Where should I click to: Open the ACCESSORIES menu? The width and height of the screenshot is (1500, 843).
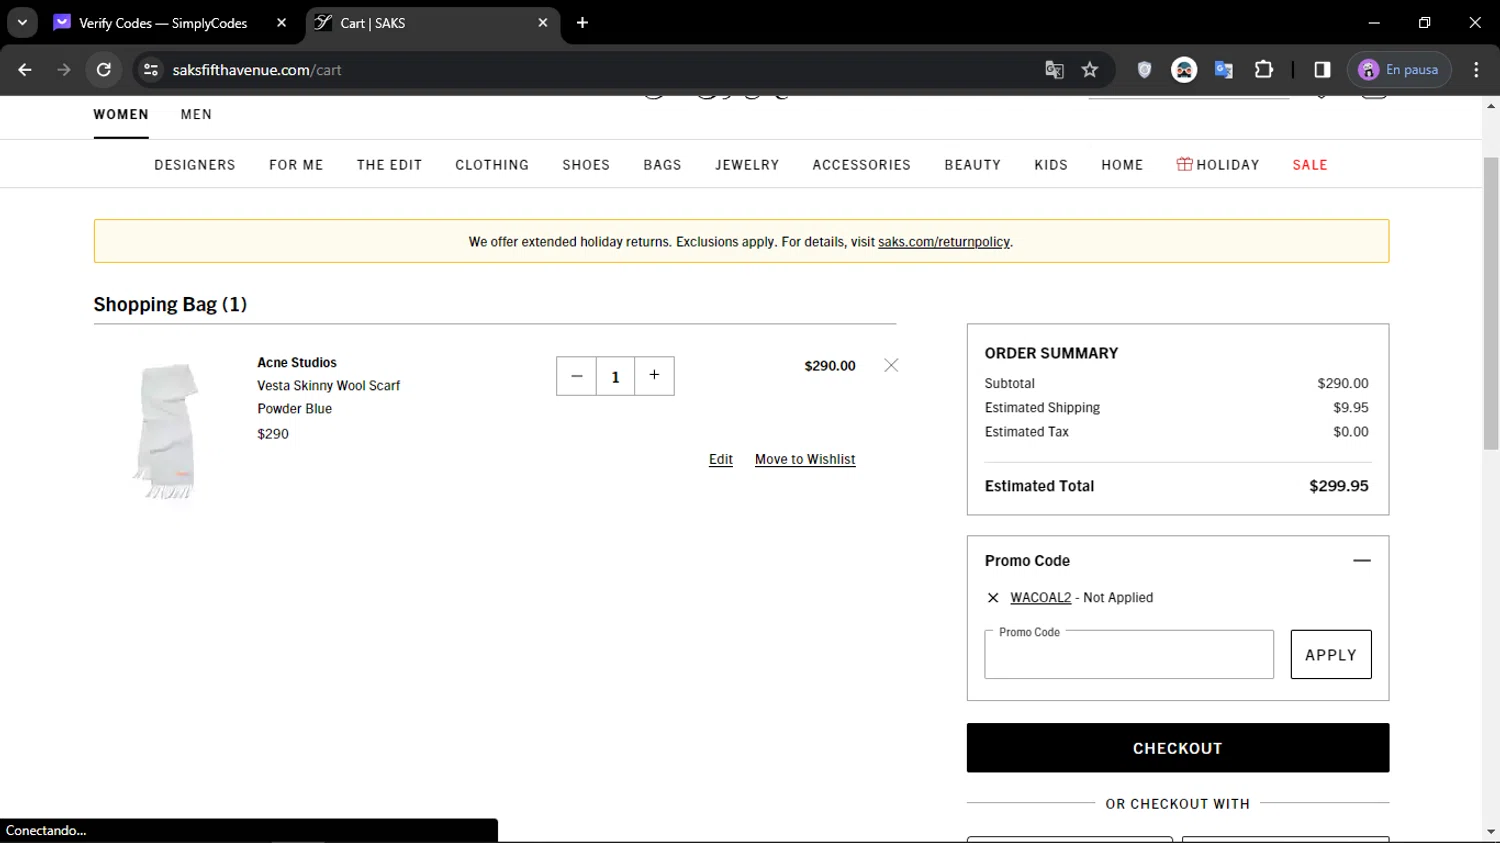[861, 165]
